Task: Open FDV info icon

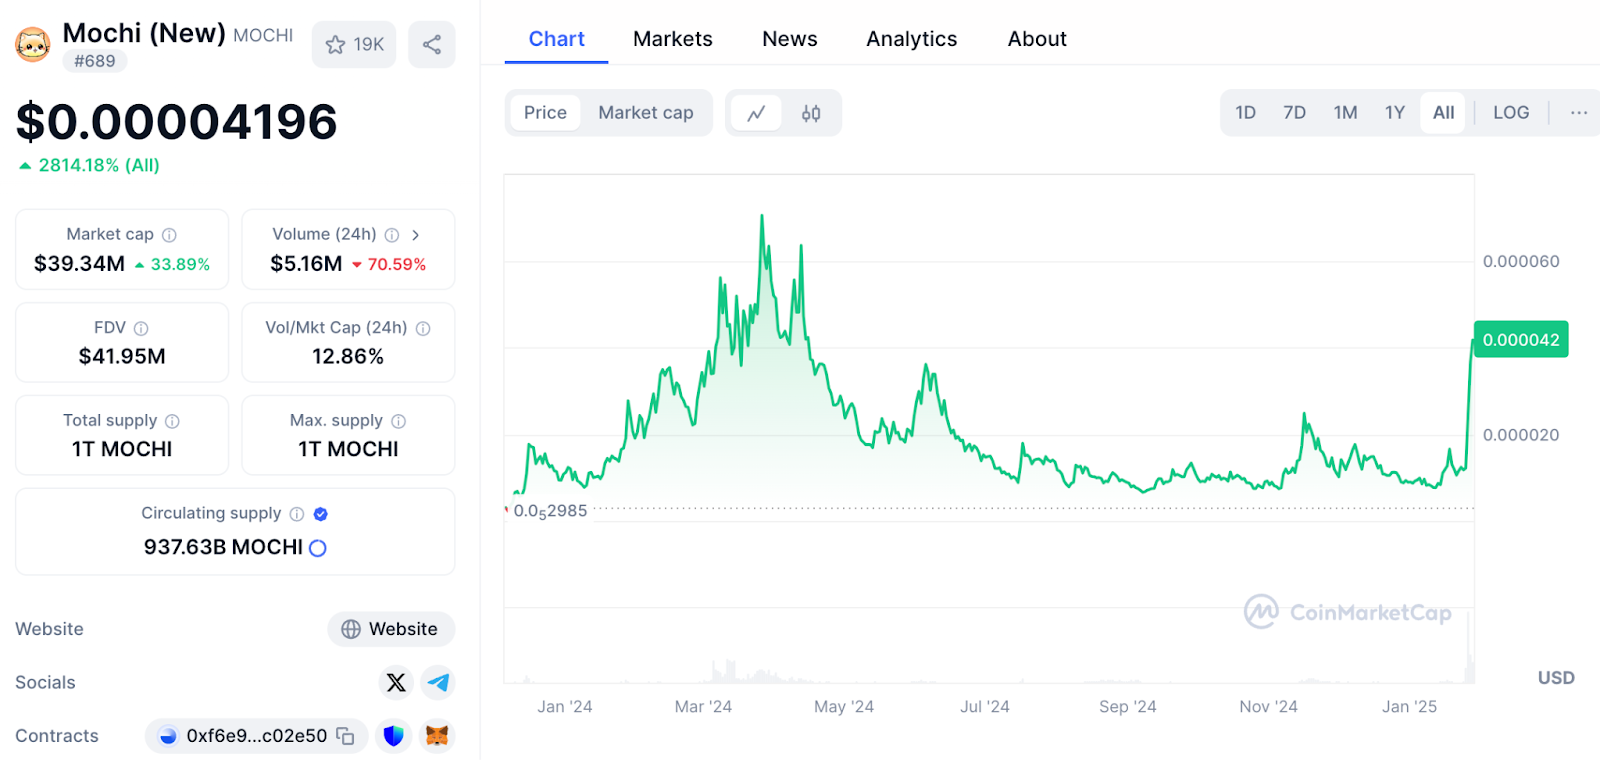Action: click(141, 328)
